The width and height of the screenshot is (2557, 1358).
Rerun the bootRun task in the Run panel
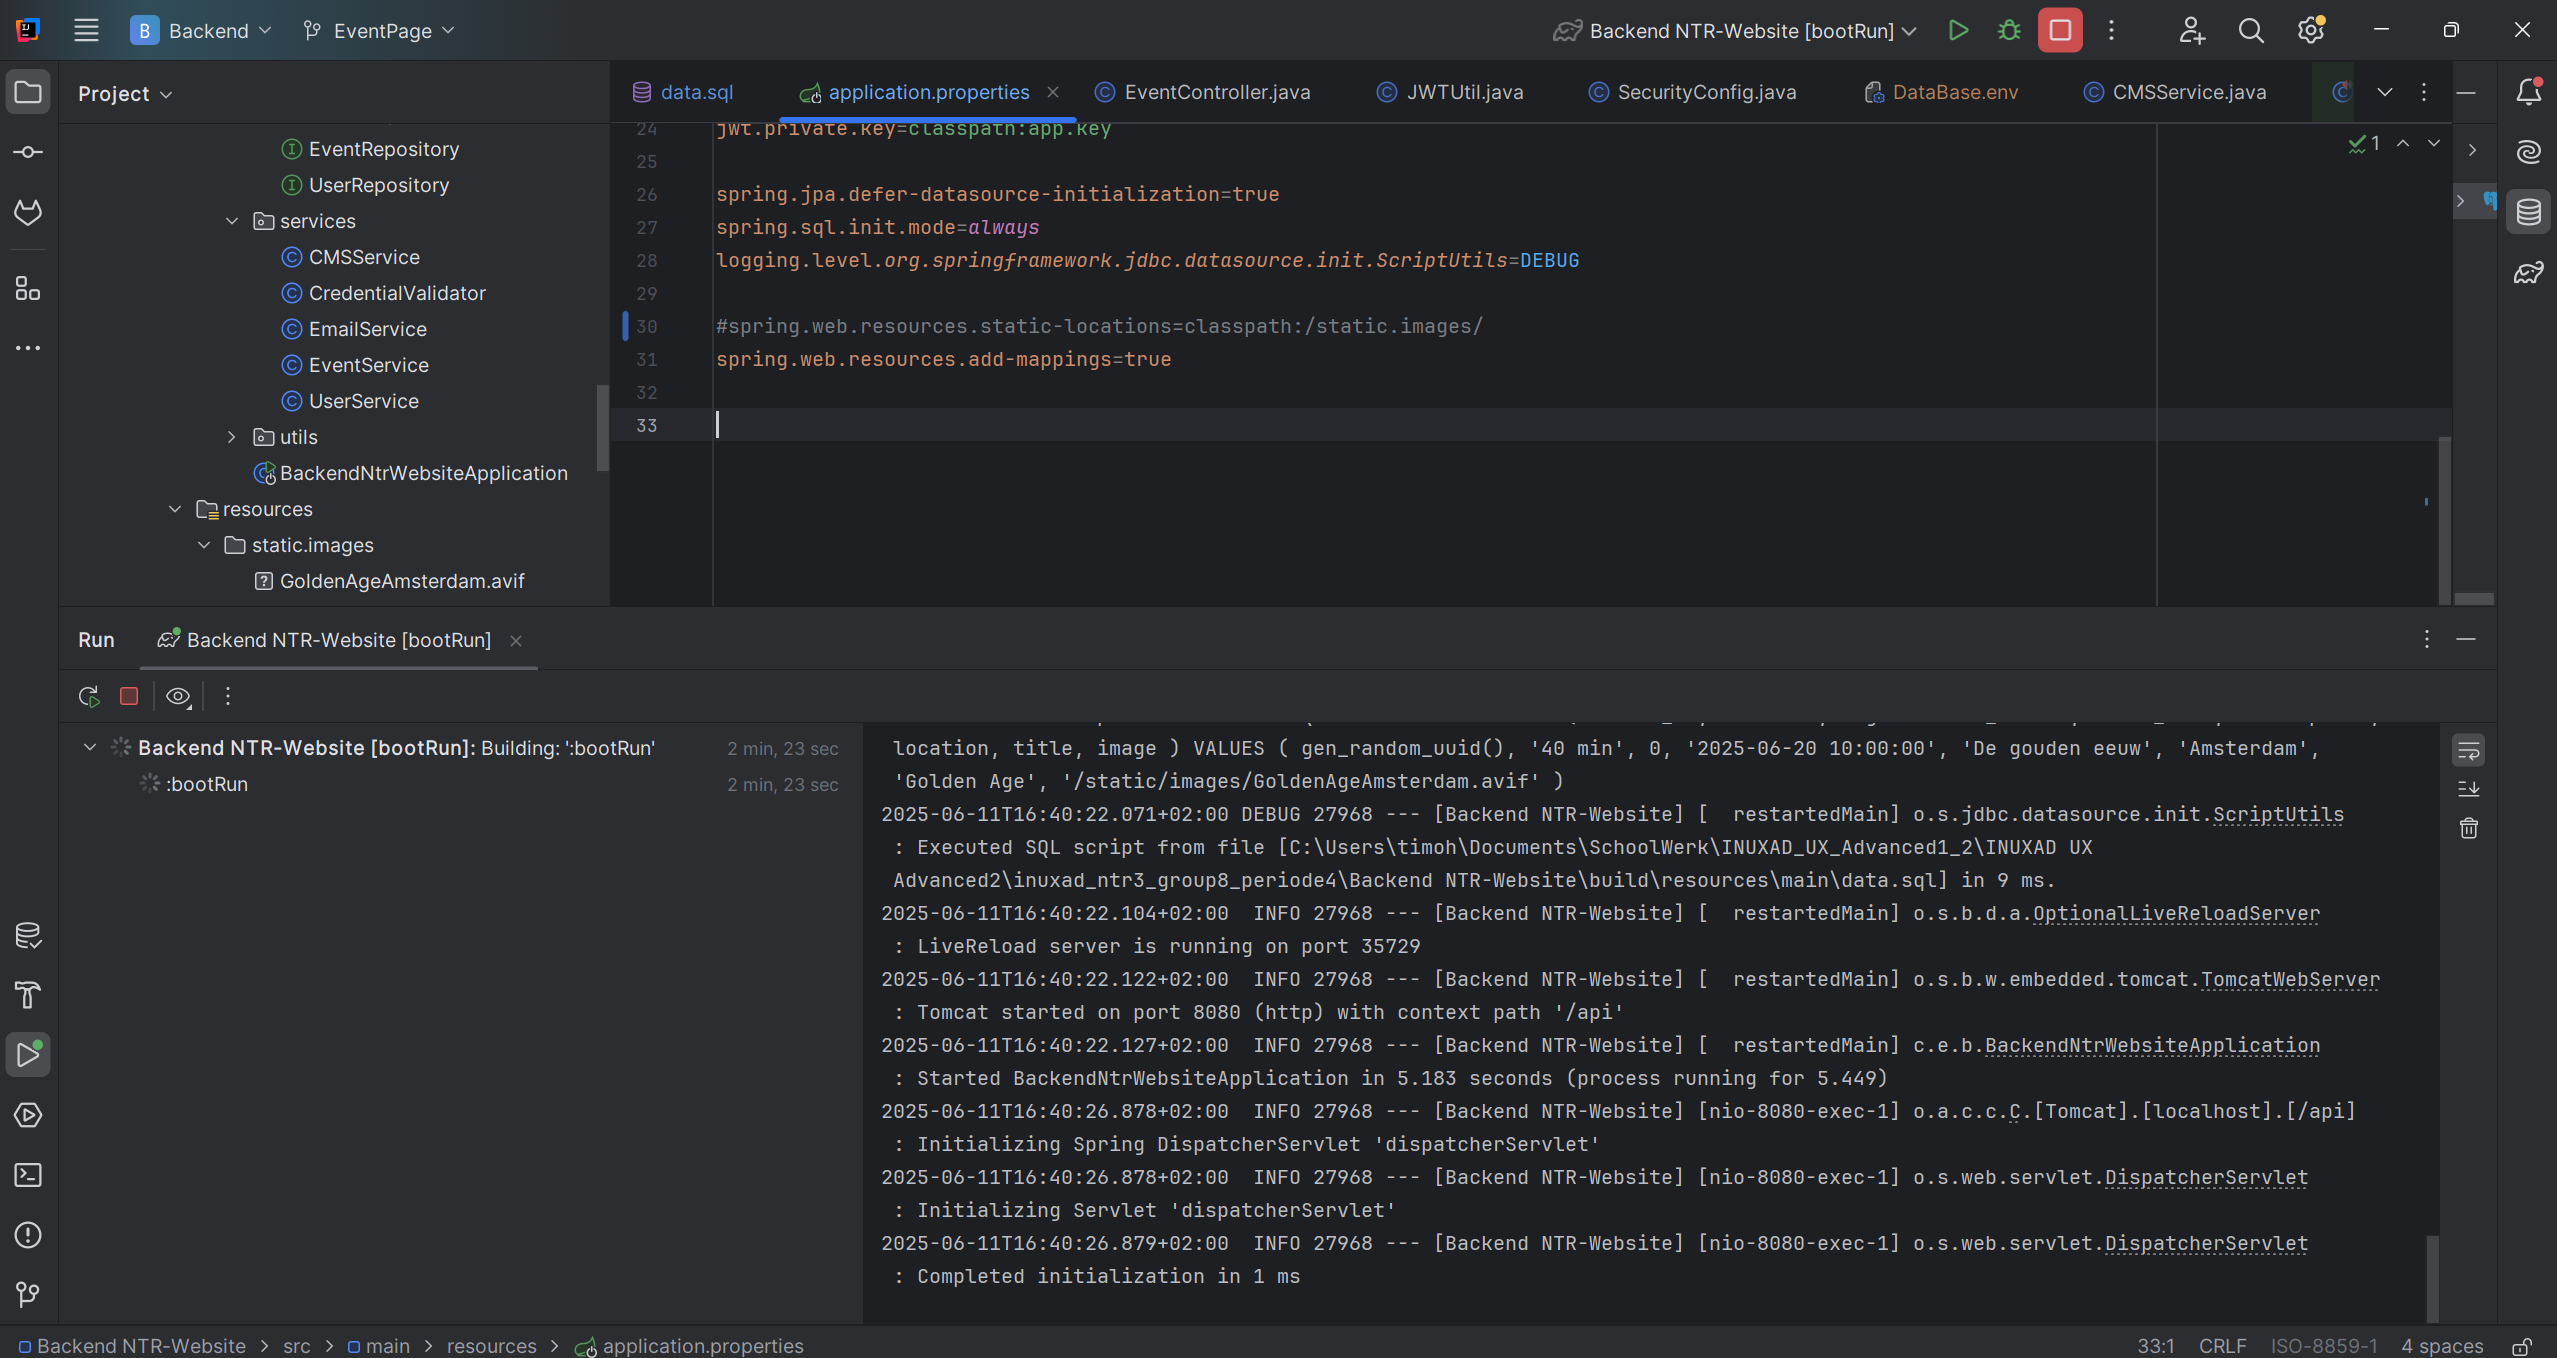(89, 696)
